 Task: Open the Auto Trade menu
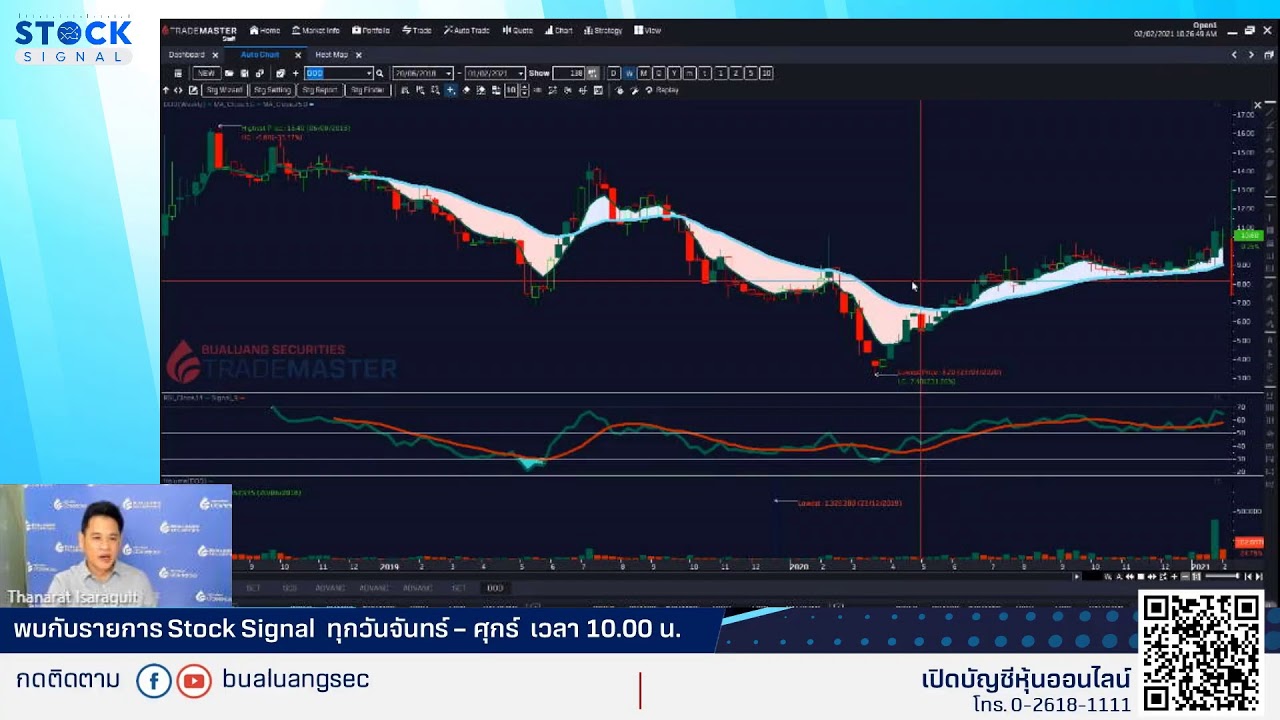click(x=467, y=30)
